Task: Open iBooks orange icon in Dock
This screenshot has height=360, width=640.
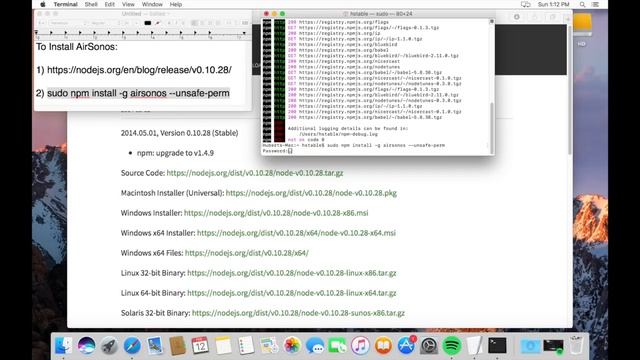Action: (383, 346)
